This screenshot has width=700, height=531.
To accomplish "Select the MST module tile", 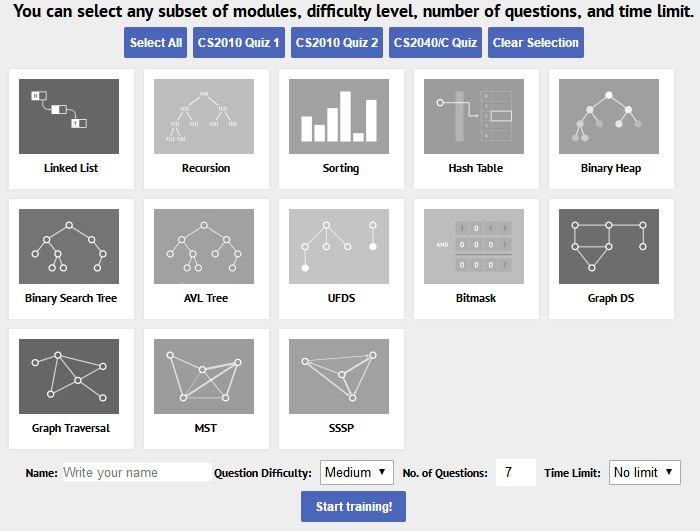I will pyautogui.click(x=204, y=377).
